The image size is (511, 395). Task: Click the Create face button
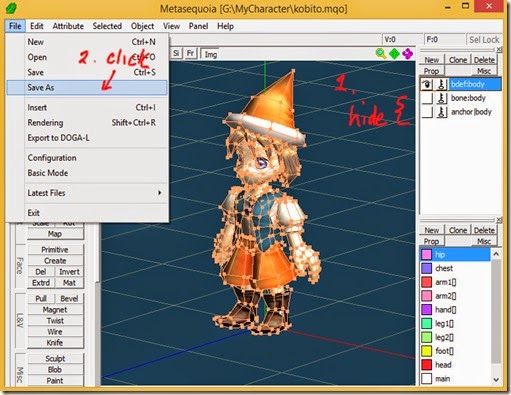click(55, 260)
